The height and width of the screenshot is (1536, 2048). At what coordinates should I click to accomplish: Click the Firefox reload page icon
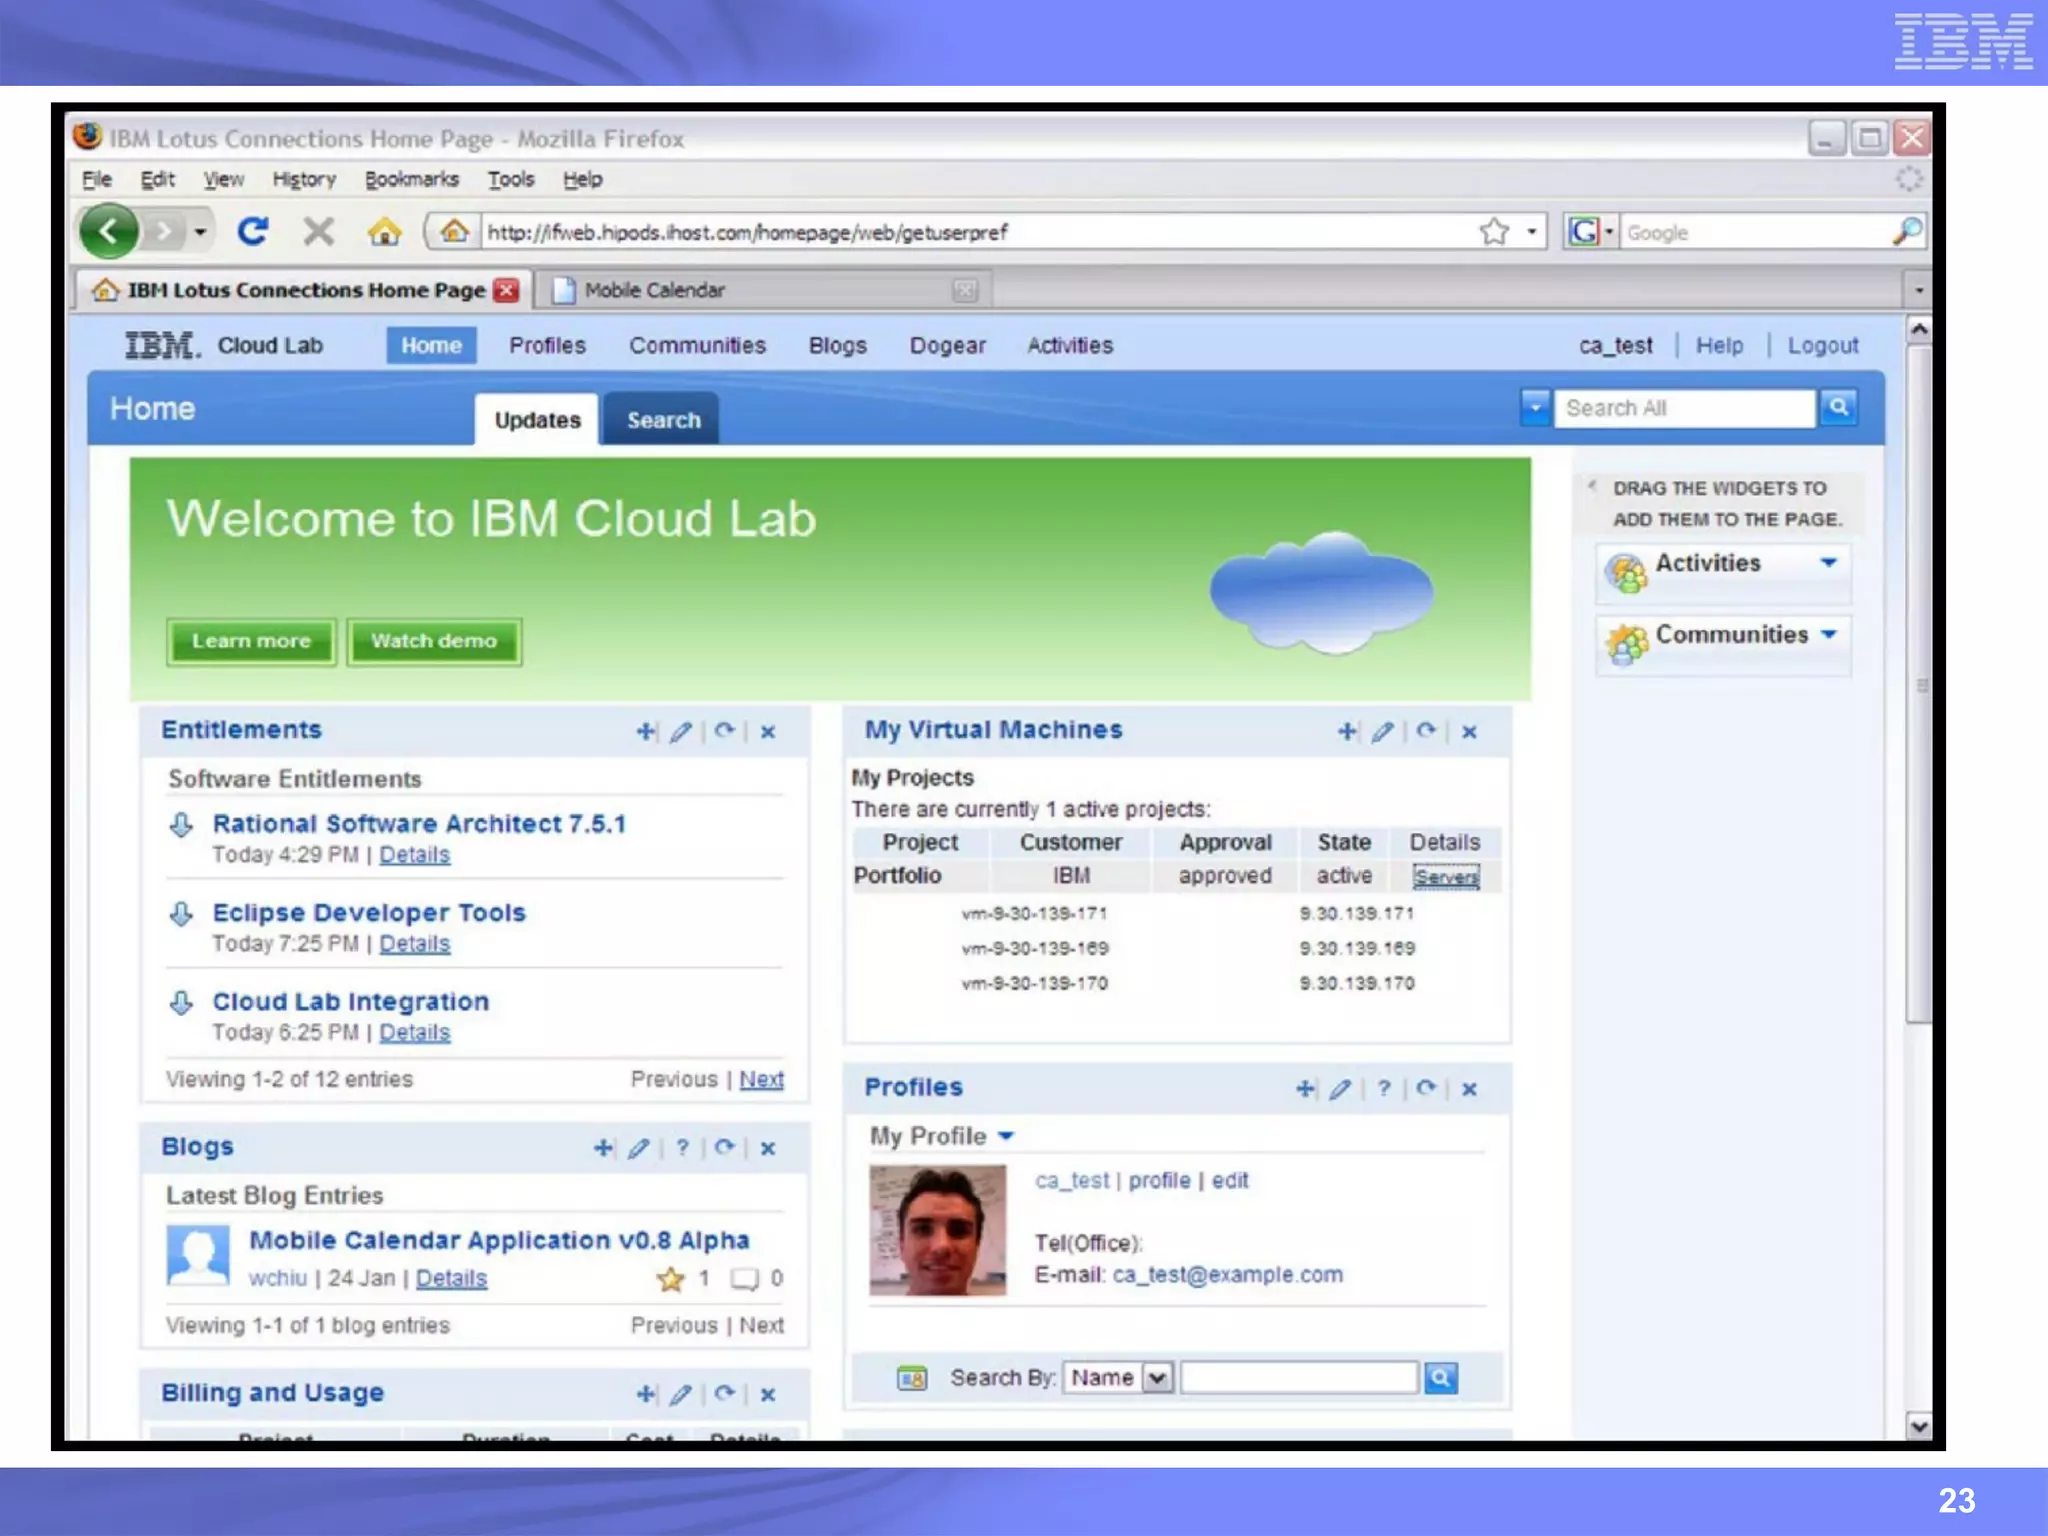[252, 232]
